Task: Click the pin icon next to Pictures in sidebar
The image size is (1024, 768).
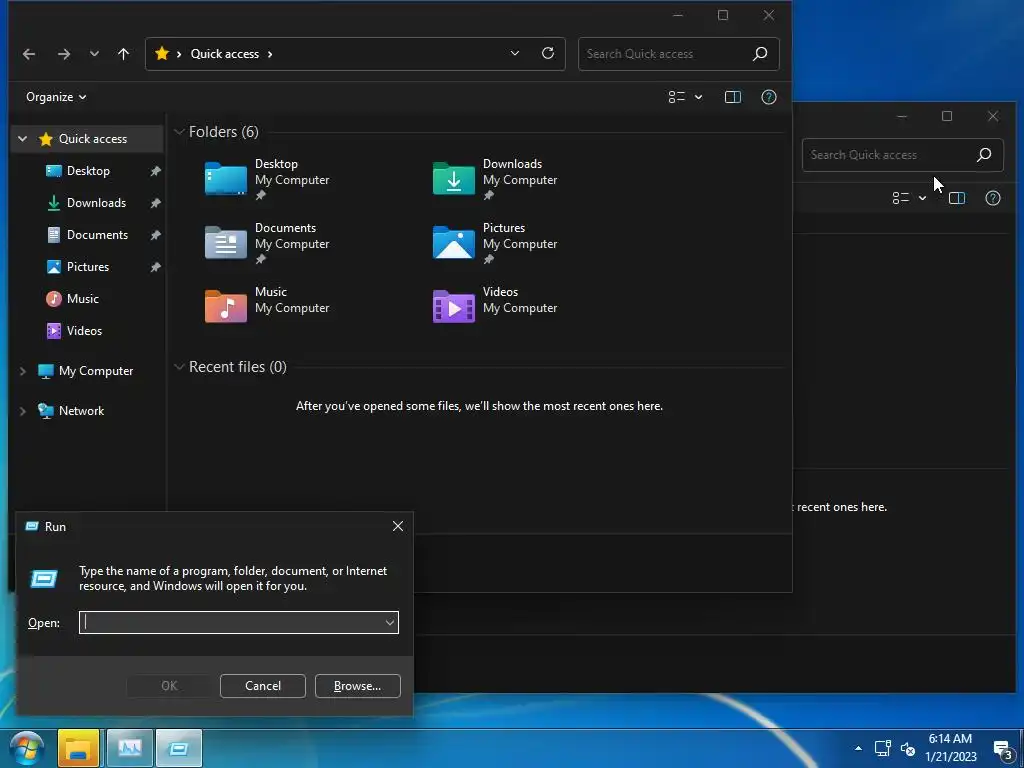Action: coord(155,267)
